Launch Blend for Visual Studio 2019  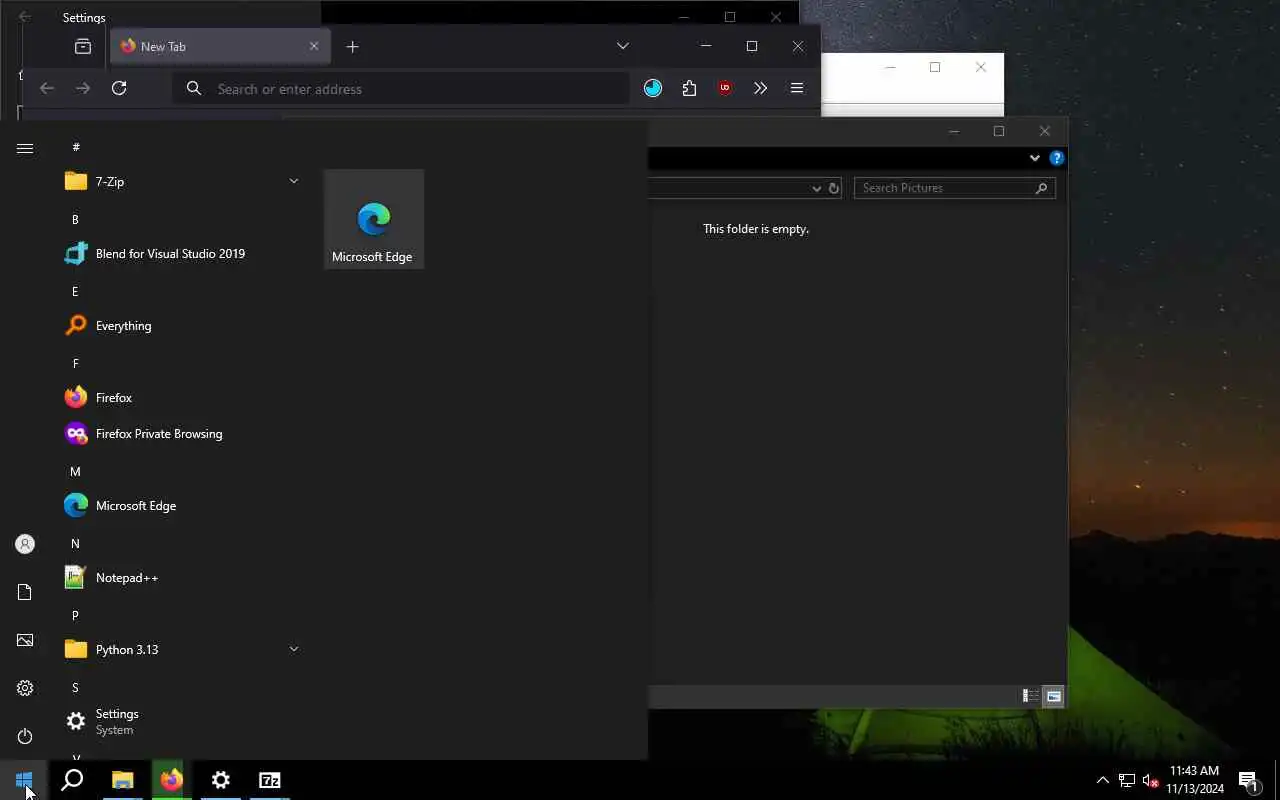tap(182, 254)
